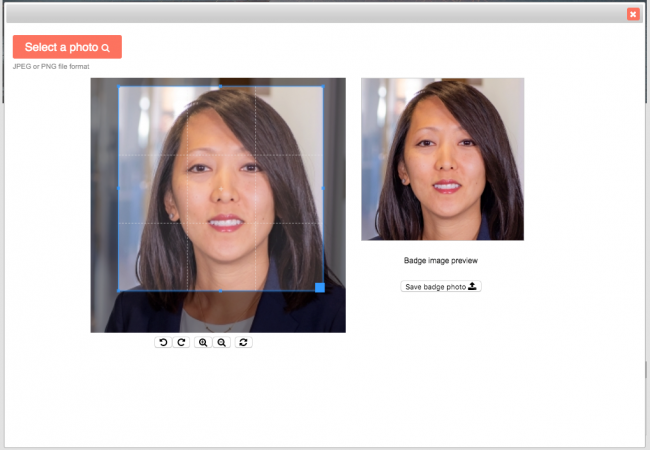The width and height of the screenshot is (650, 450).
Task: Click the top edge midpoint crop handle
Action: [x=221, y=86]
